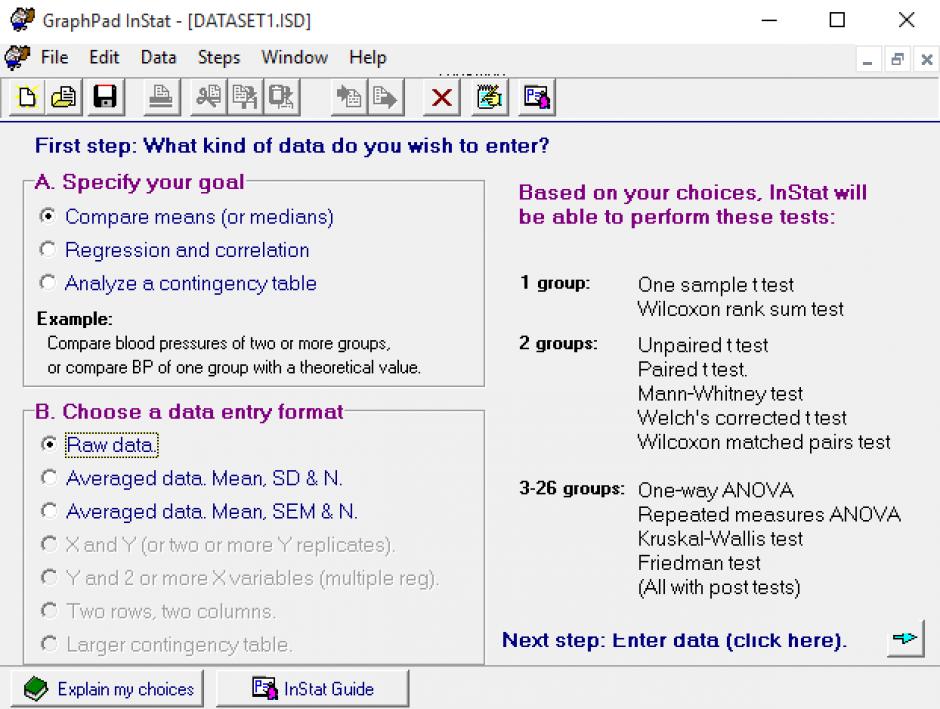Click the '(All with post tests)' text

719,587
